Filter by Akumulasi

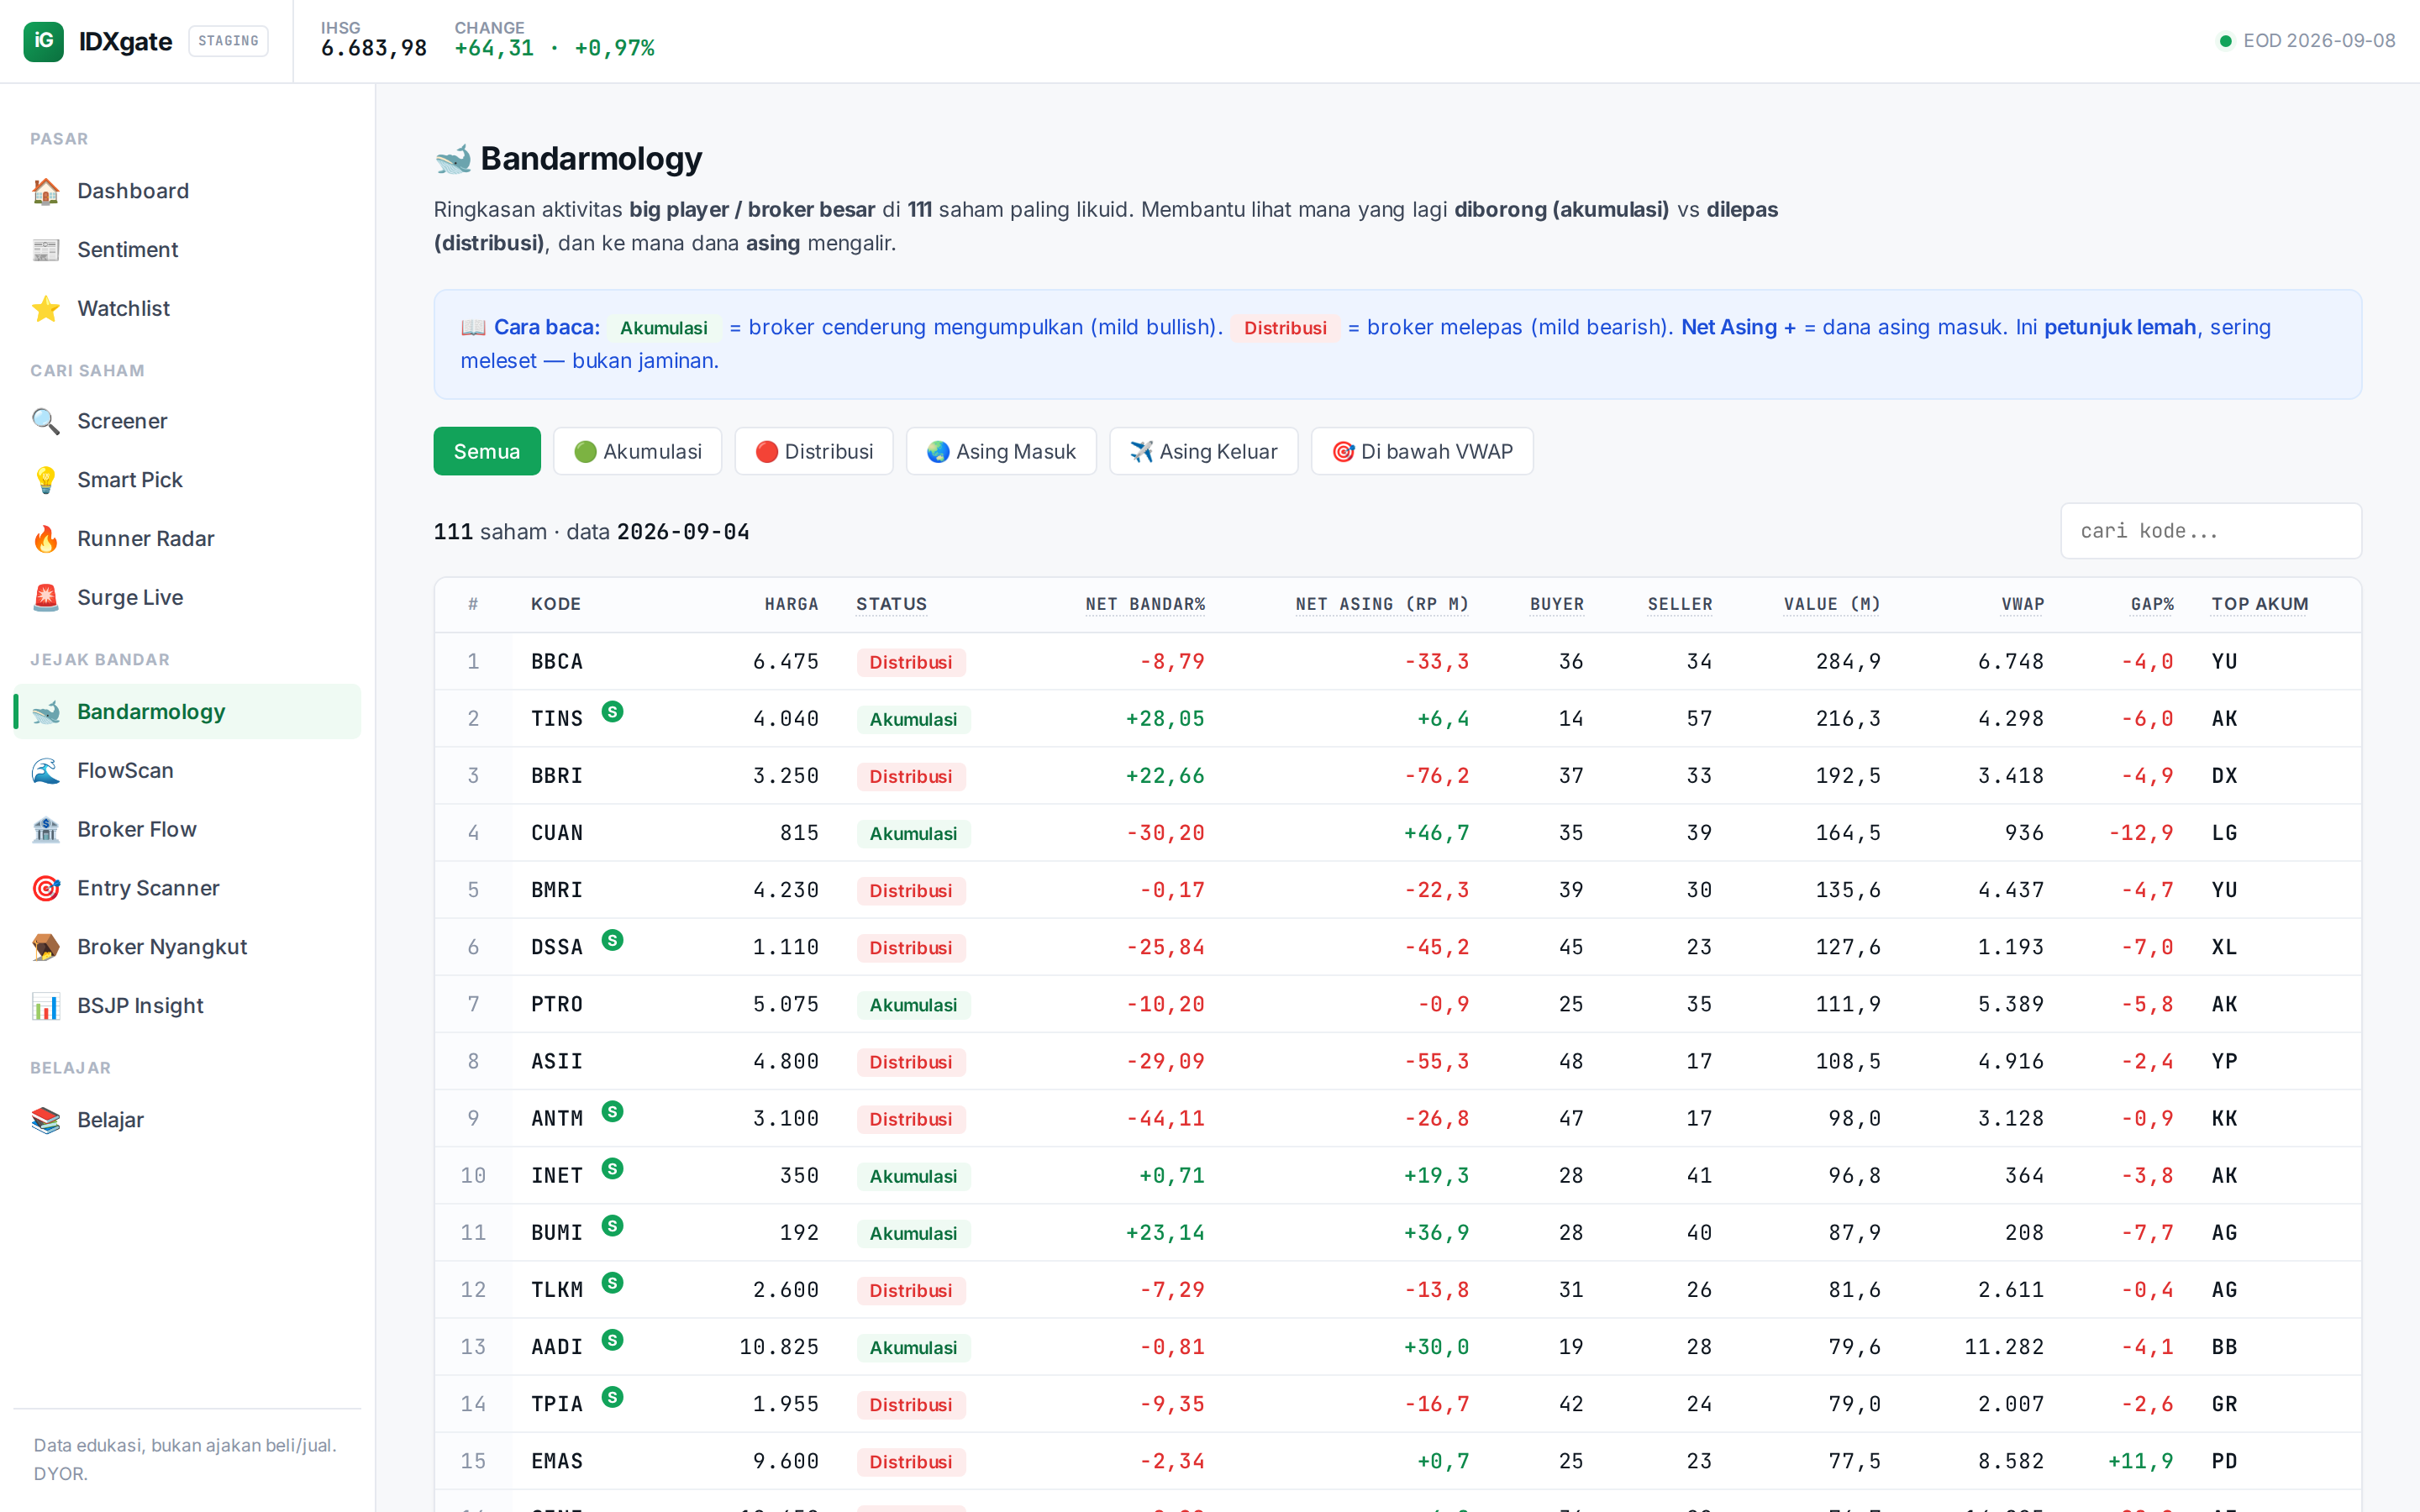coord(638,451)
